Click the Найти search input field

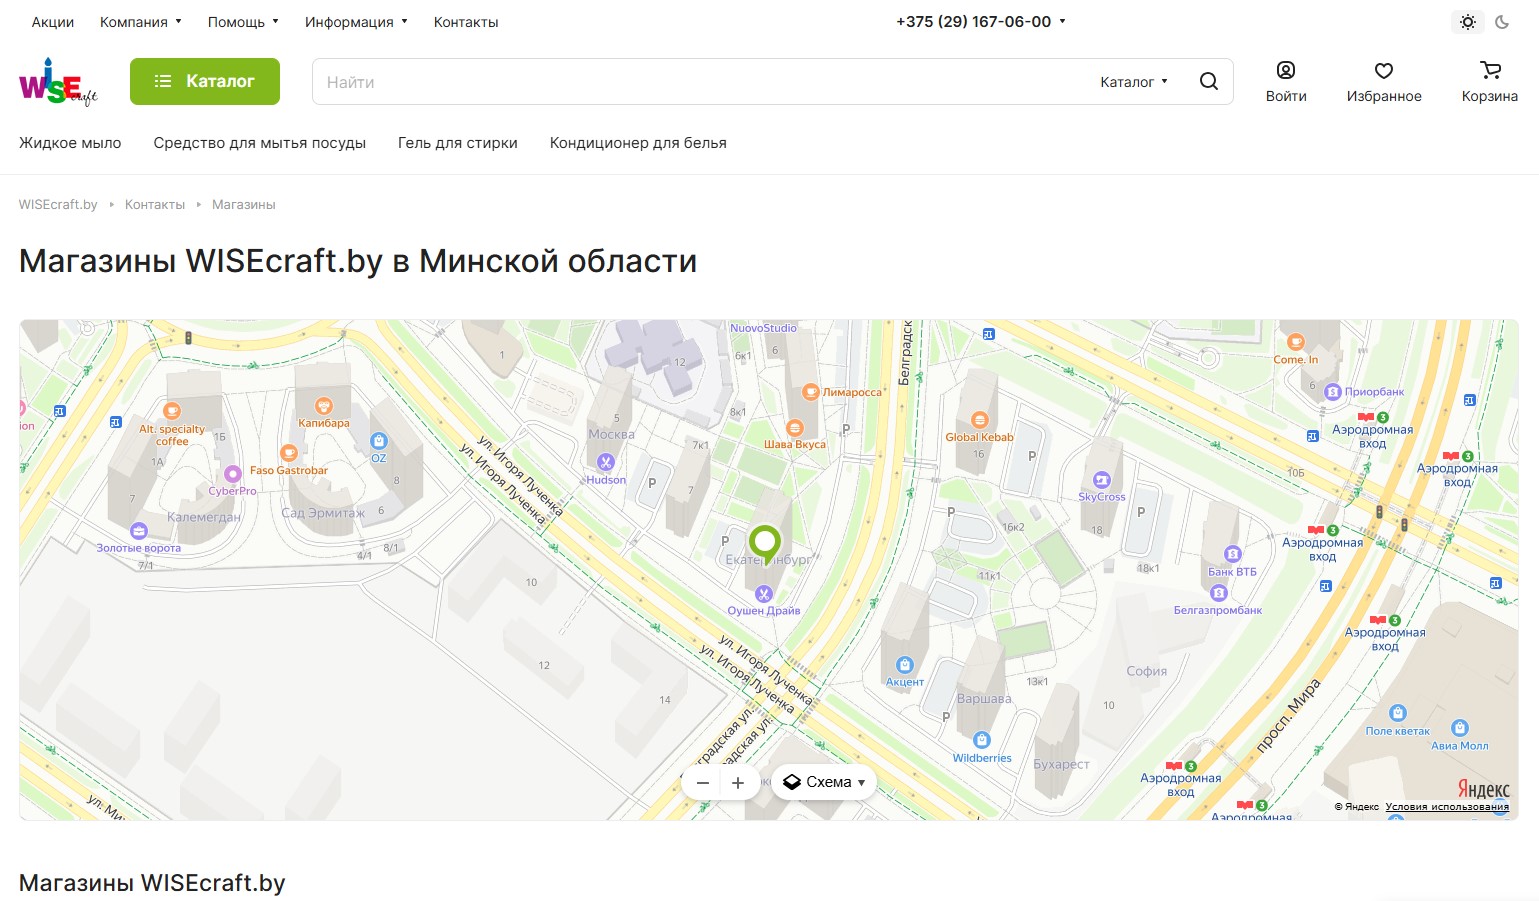[700, 82]
